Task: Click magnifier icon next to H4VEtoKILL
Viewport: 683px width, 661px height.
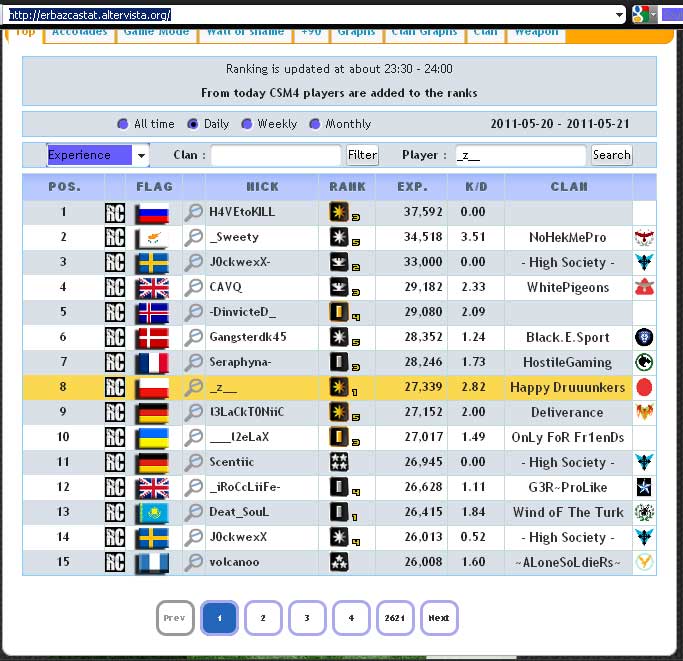Action: 193,212
